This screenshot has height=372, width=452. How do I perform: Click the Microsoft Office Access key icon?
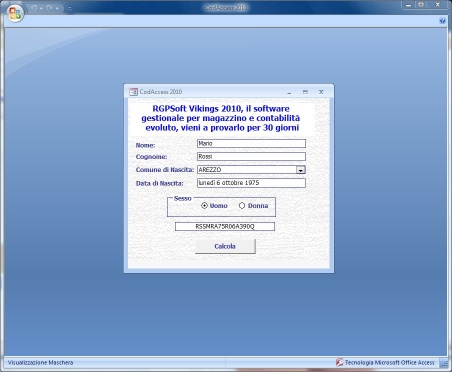339,362
